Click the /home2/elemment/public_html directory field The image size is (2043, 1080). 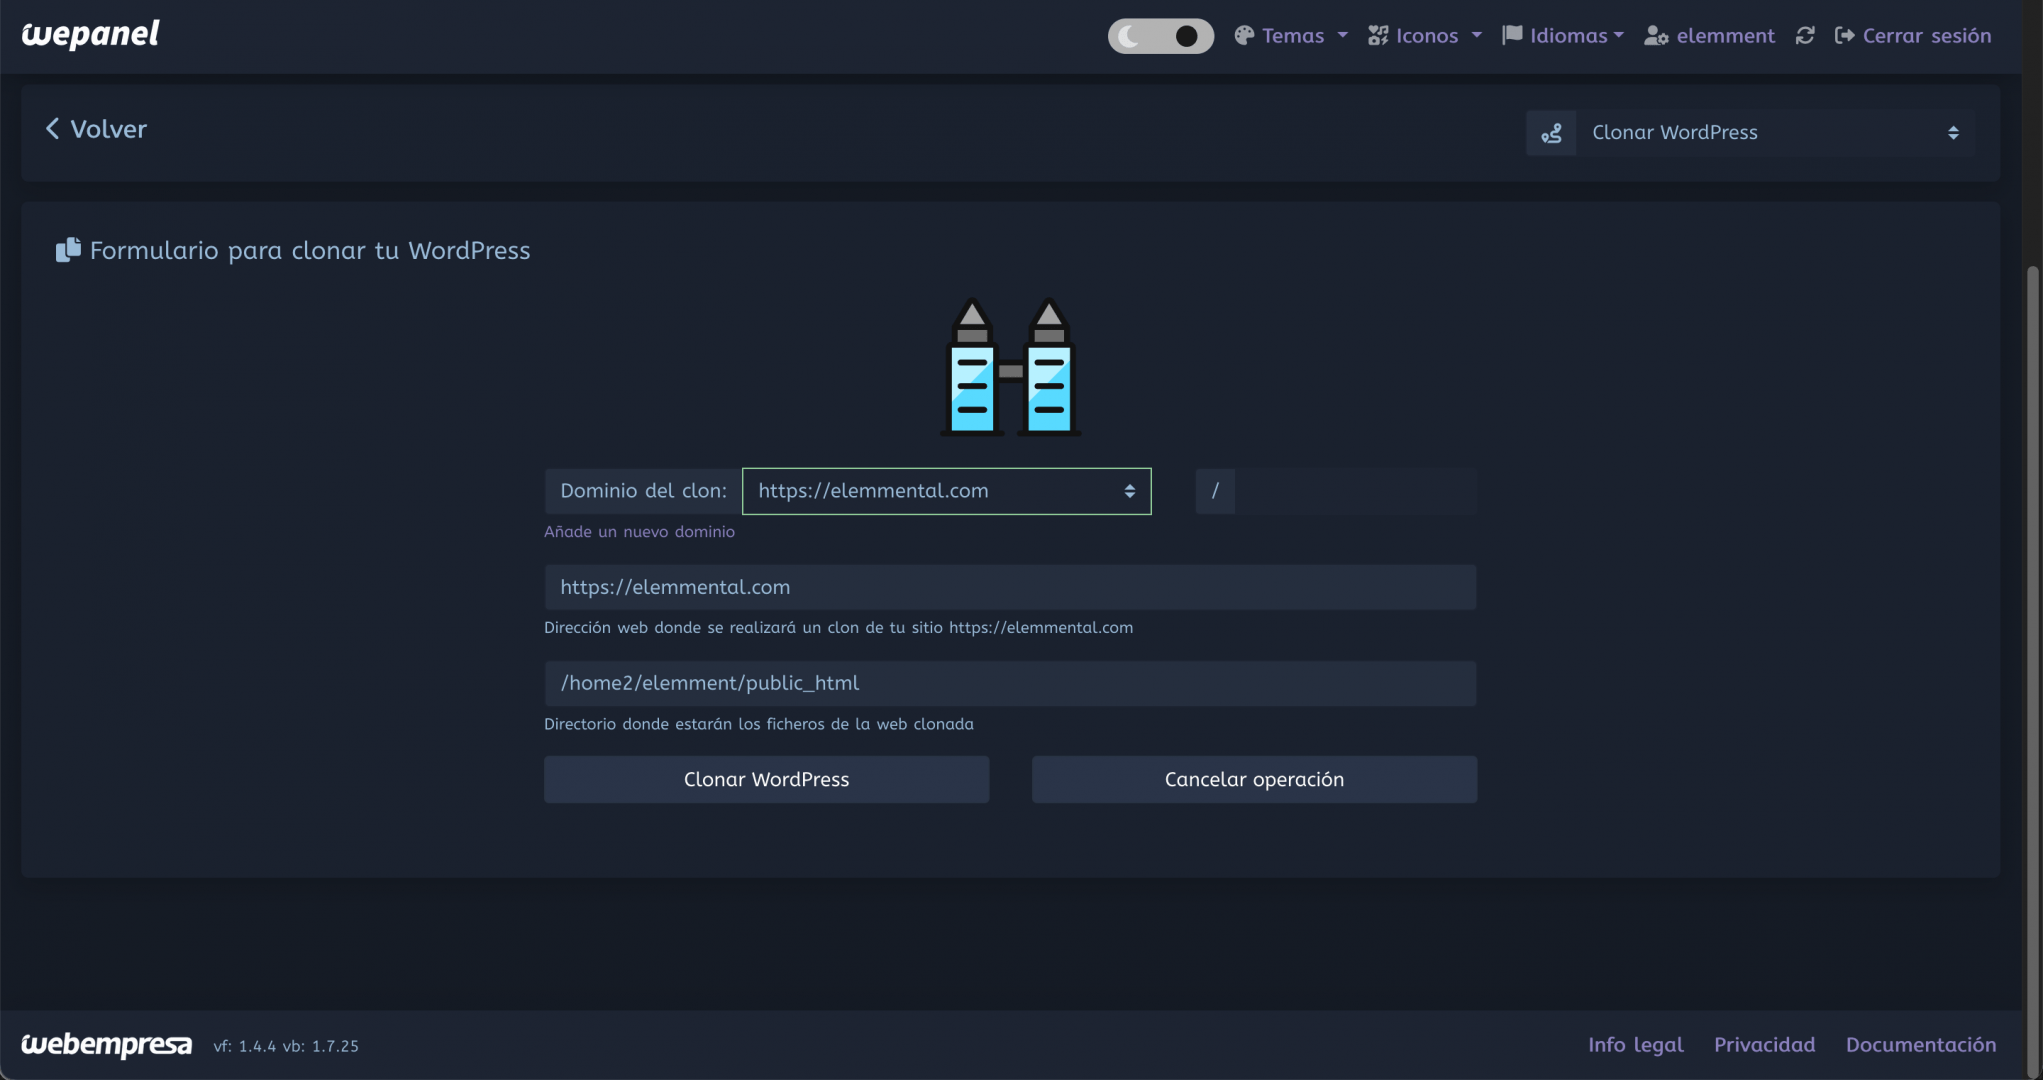[x=1010, y=683]
